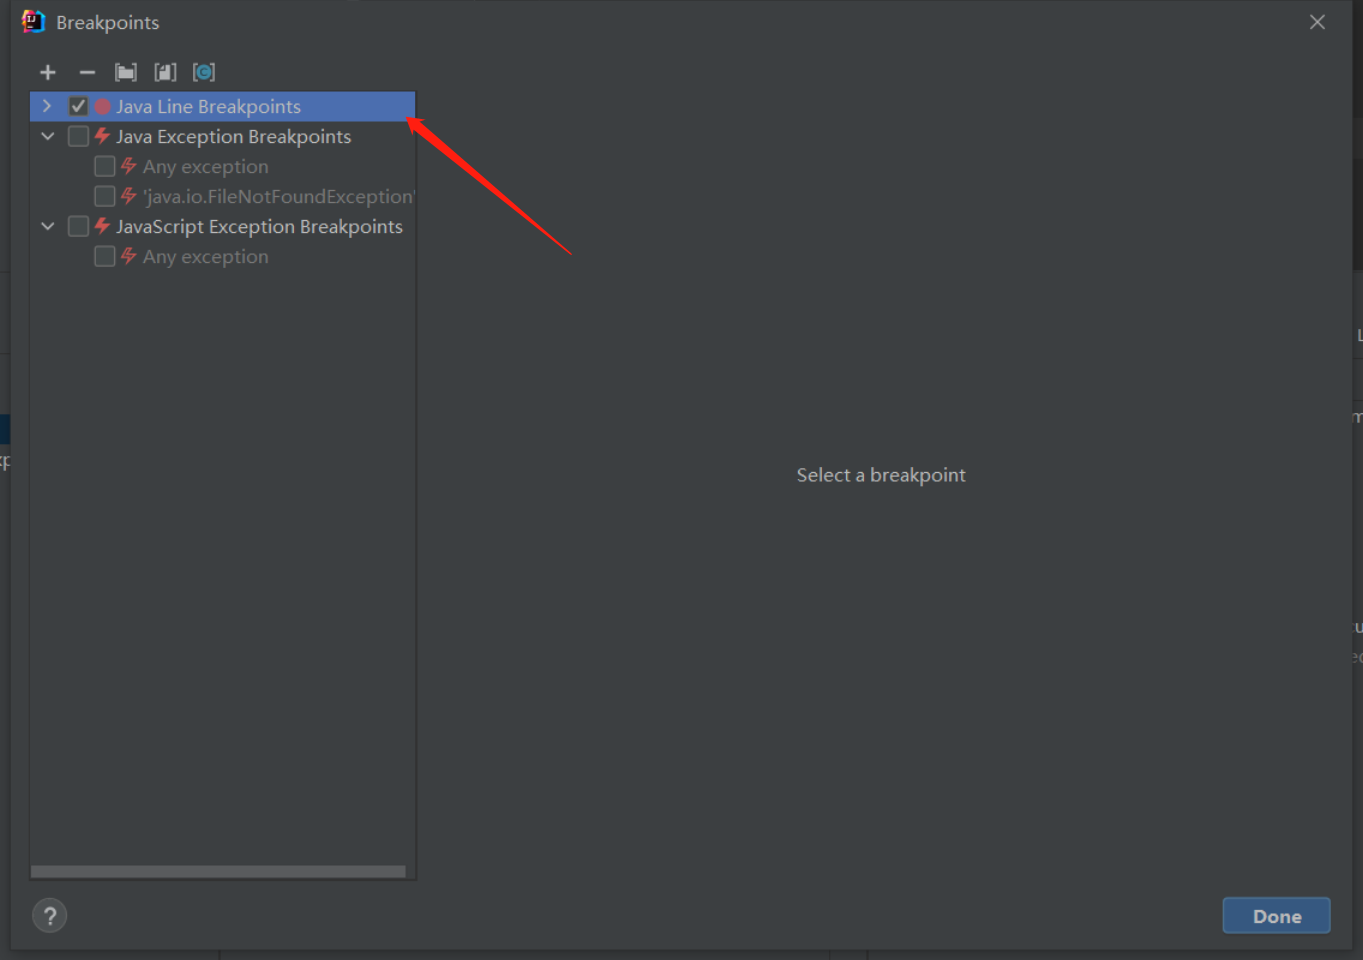
Task: Toggle Group by Package icon
Action: [126, 72]
